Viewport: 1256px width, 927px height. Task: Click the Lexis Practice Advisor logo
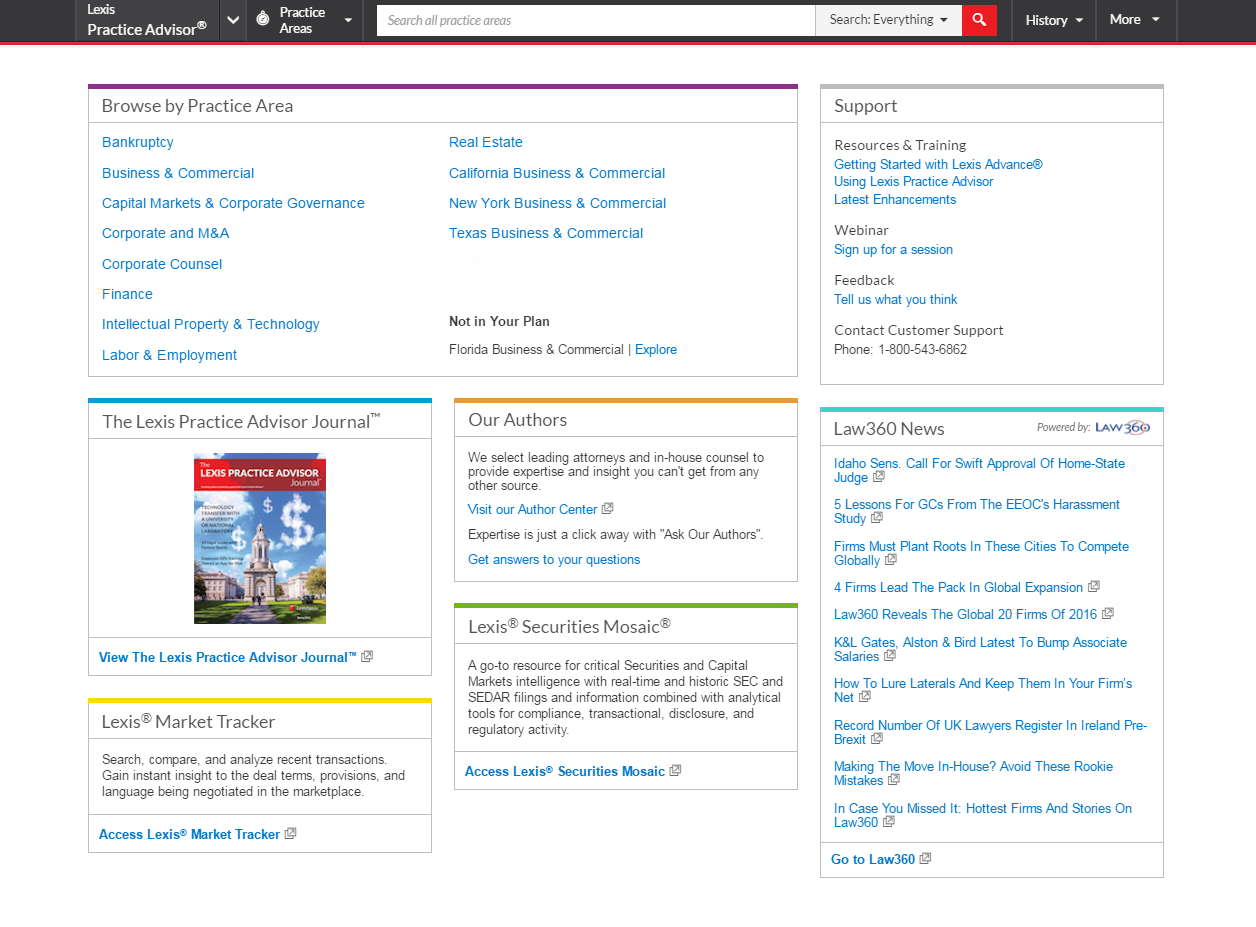(x=147, y=20)
